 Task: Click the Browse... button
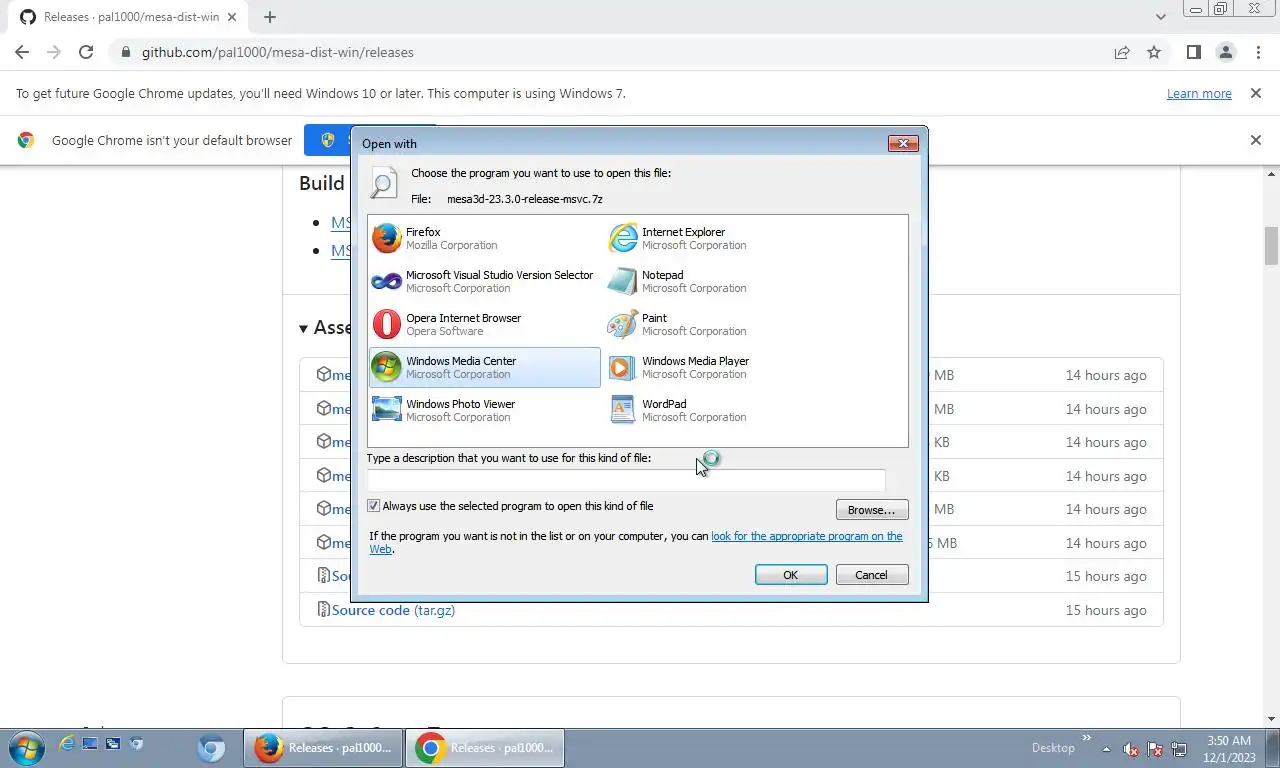tap(872, 510)
